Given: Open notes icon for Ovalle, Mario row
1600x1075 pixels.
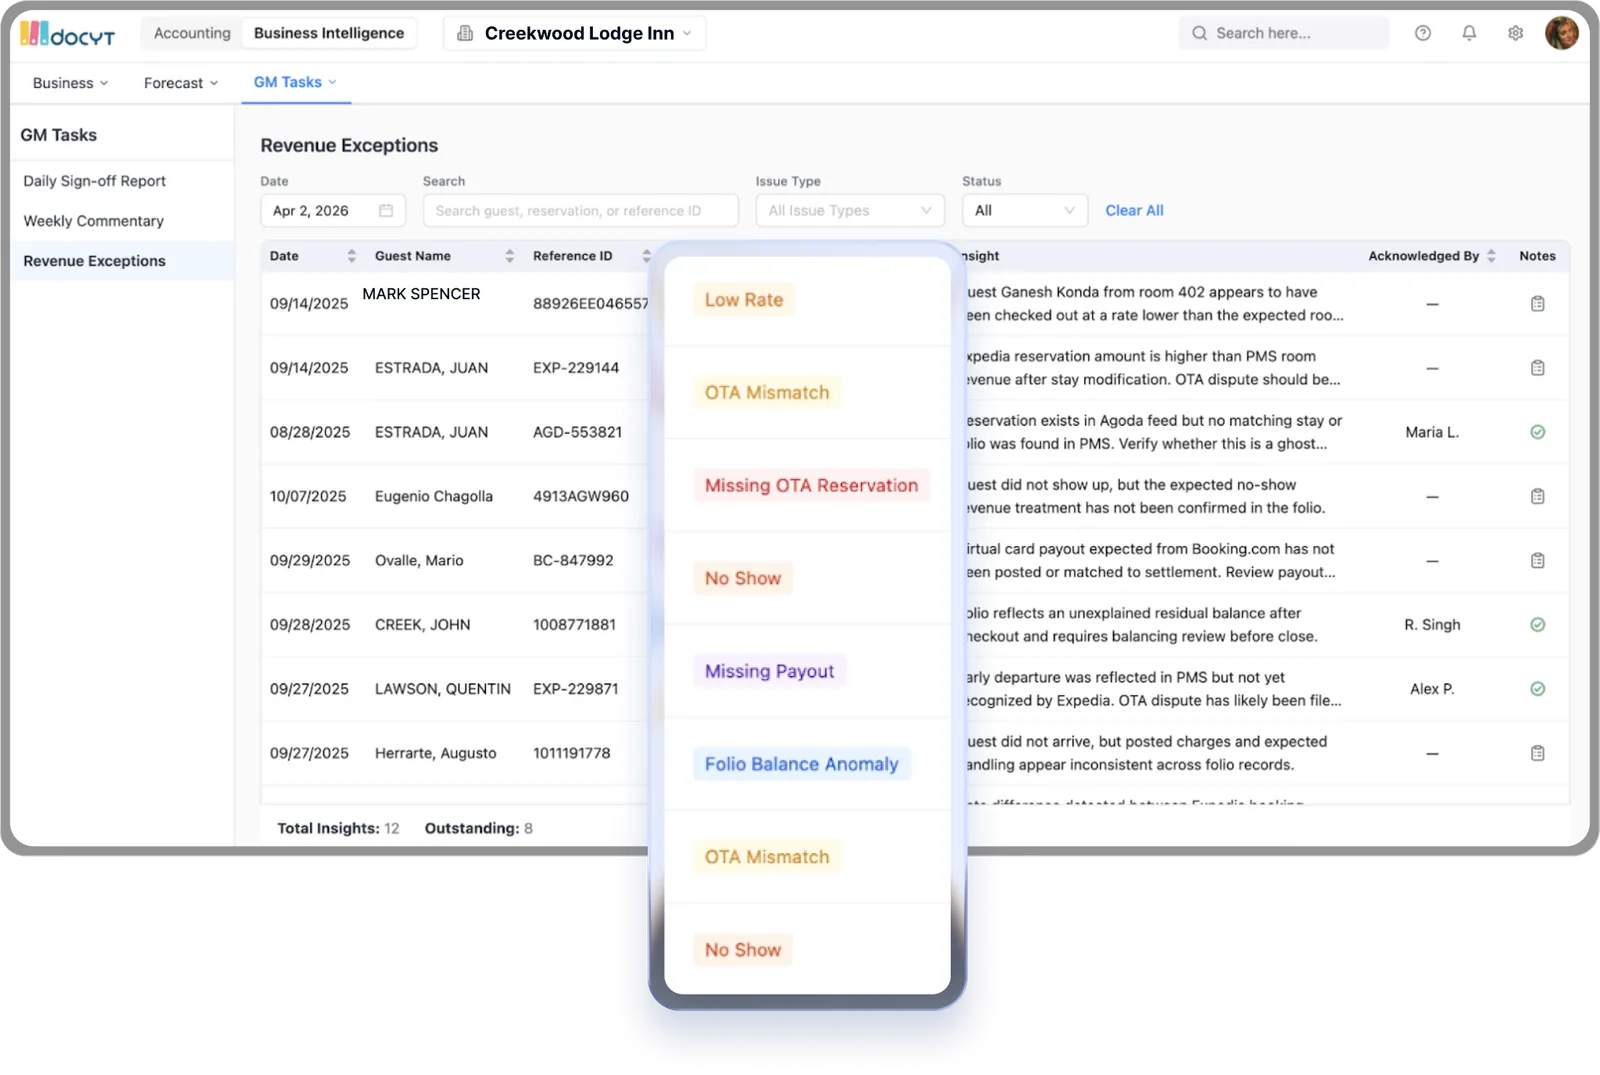Looking at the screenshot, I should point(1538,560).
